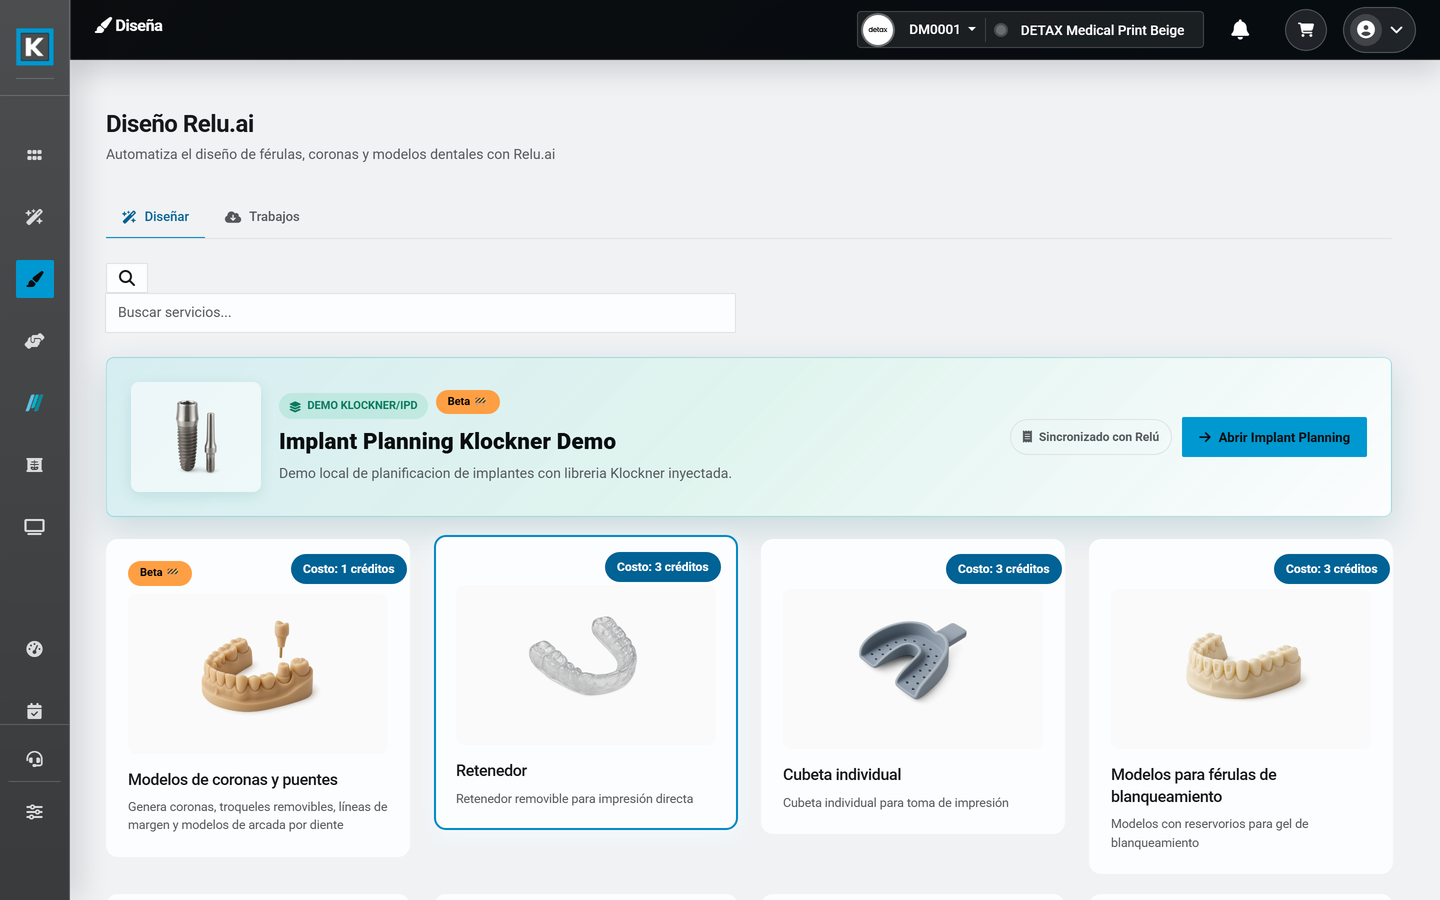Click the Costo: 1 créditos badge
1440x900 pixels.
pyautogui.click(x=348, y=569)
